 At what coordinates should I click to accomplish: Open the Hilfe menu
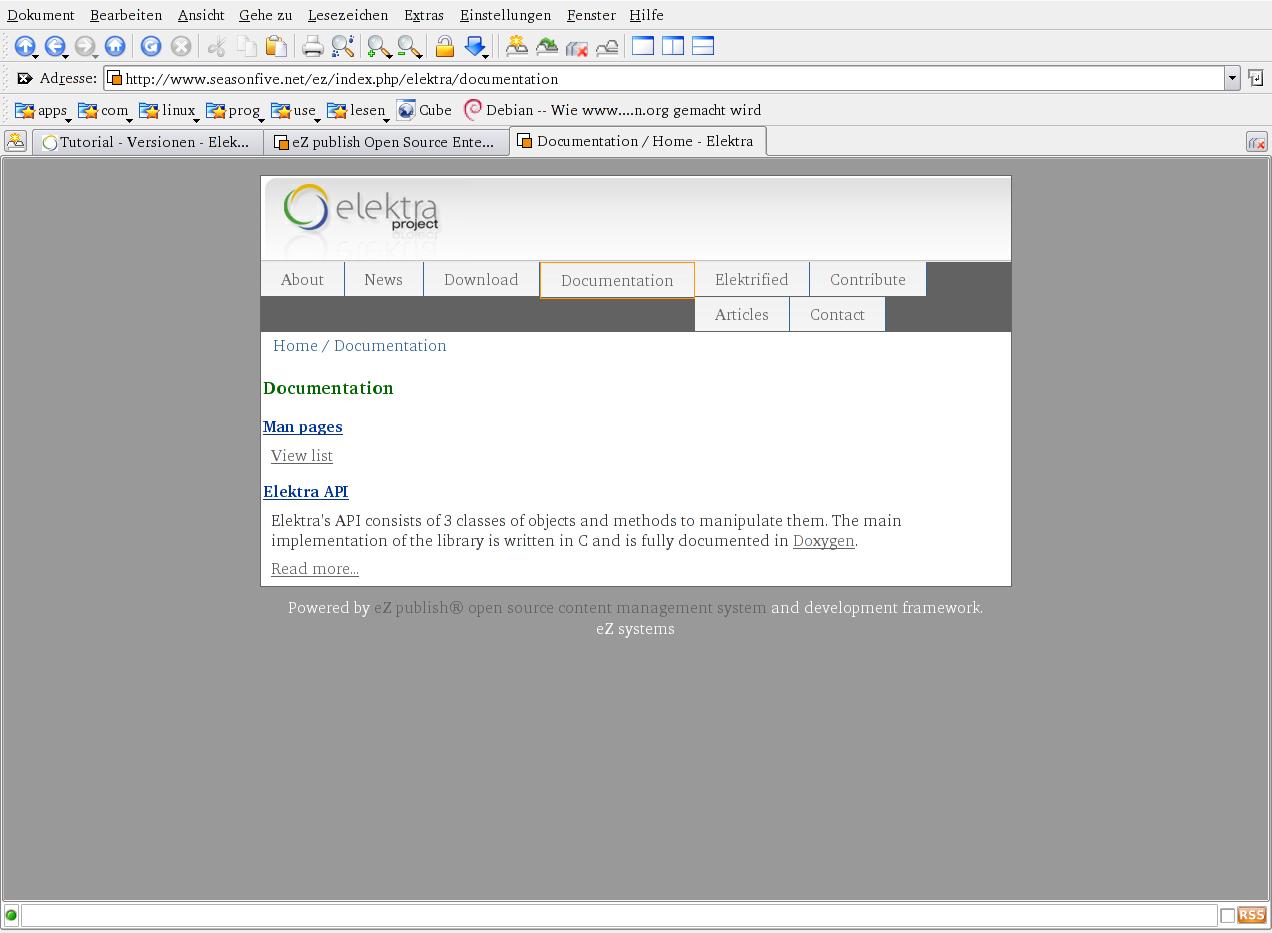click(x=647, y=15)
